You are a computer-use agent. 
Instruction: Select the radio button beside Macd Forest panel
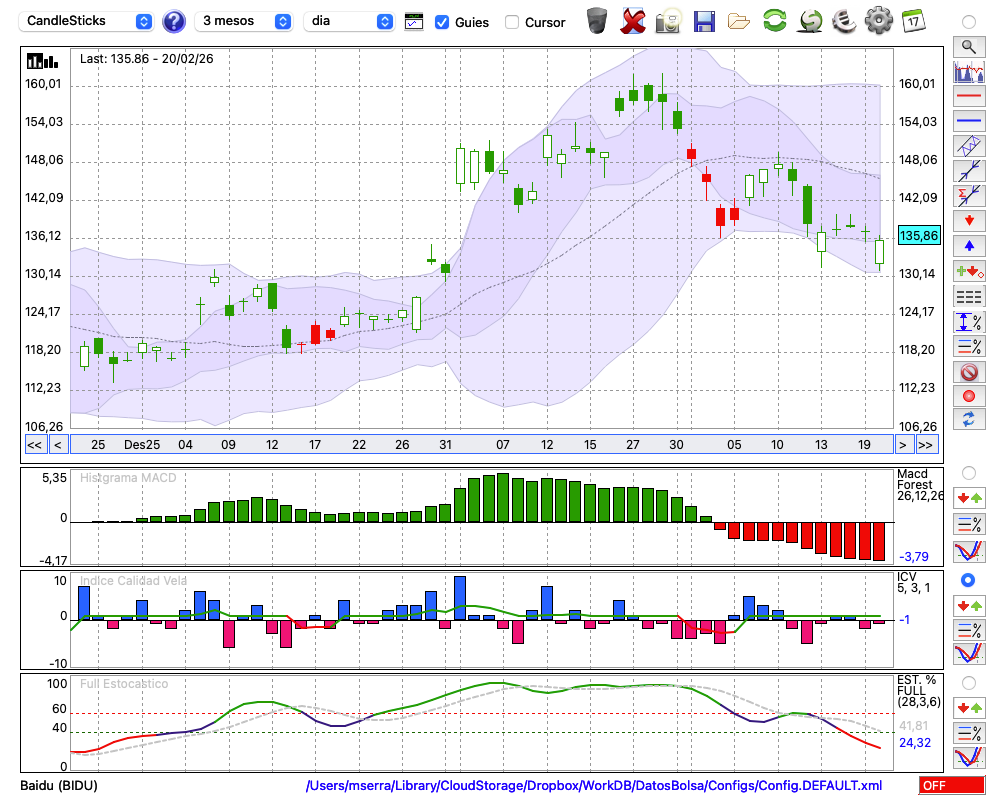[x=968, y=472]
